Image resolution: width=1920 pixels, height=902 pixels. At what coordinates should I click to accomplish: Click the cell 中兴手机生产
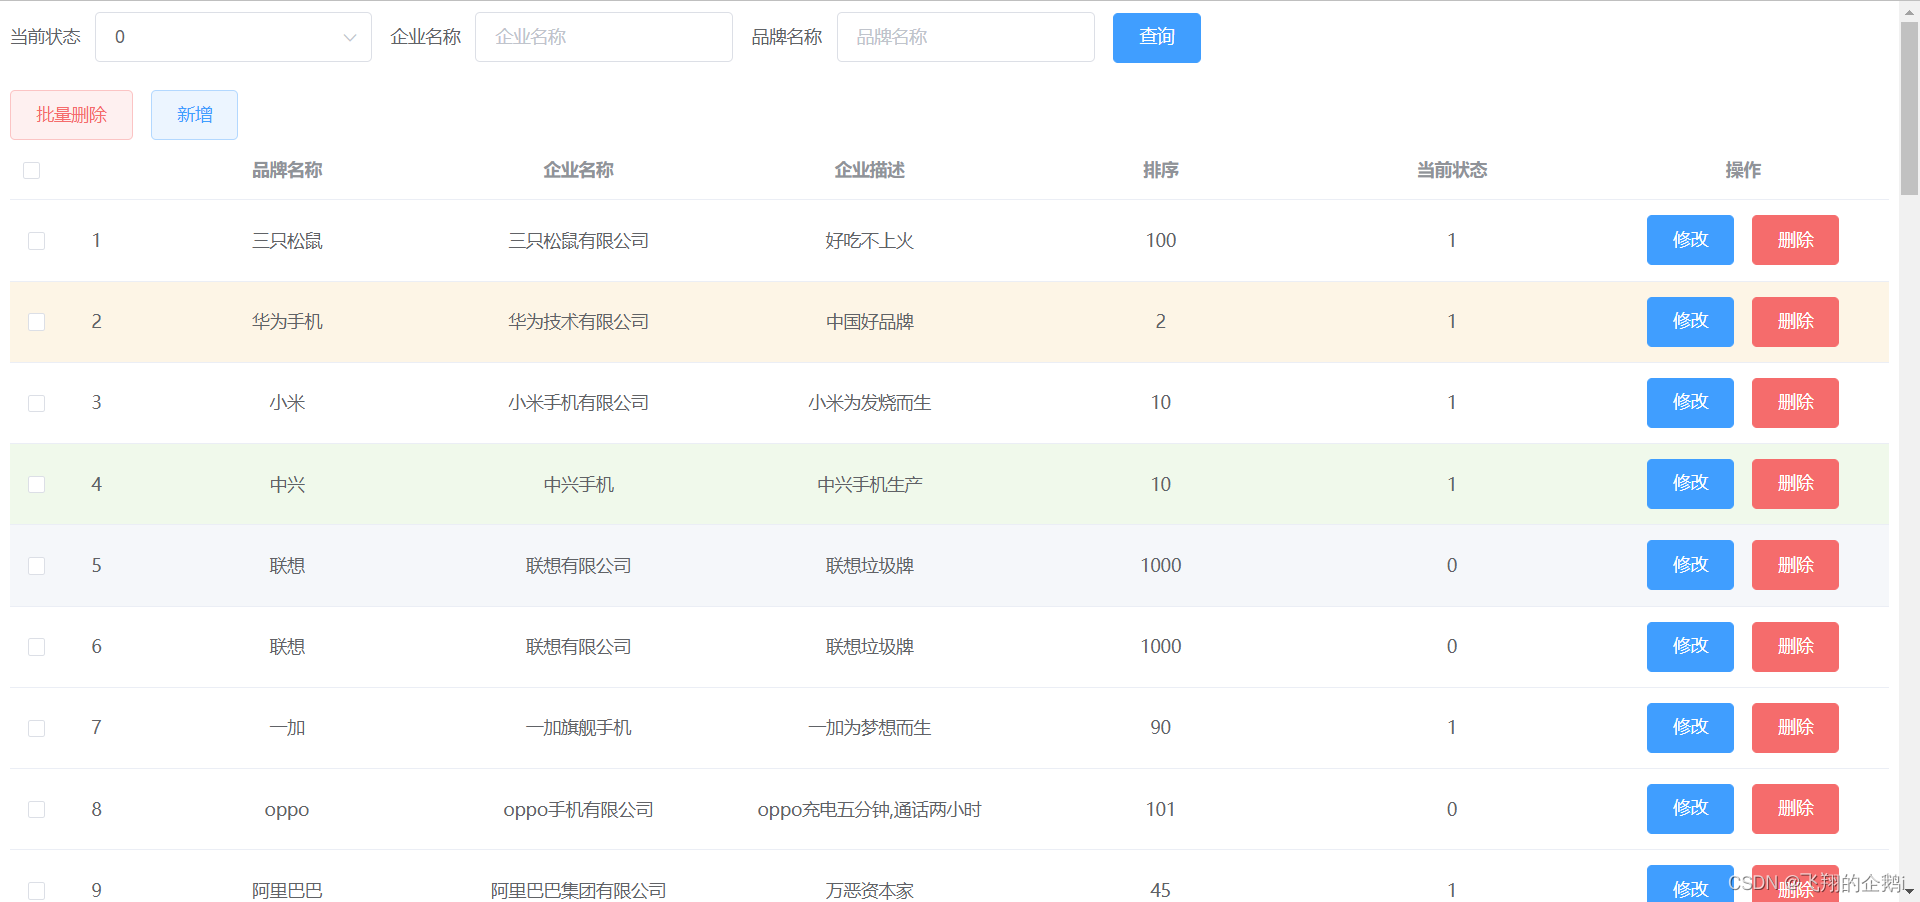[869, 485]
